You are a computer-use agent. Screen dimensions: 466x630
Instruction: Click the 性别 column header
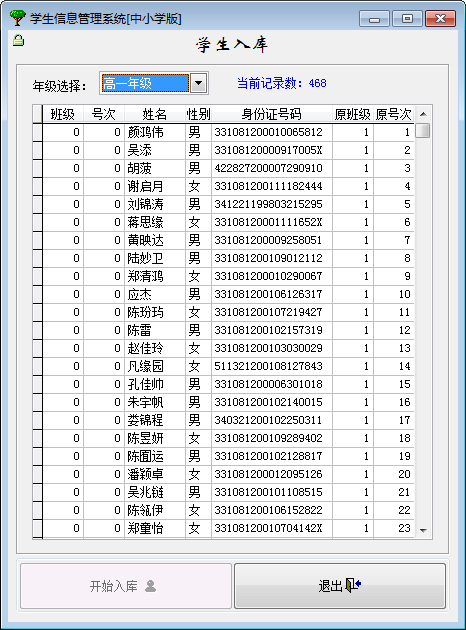198,114
